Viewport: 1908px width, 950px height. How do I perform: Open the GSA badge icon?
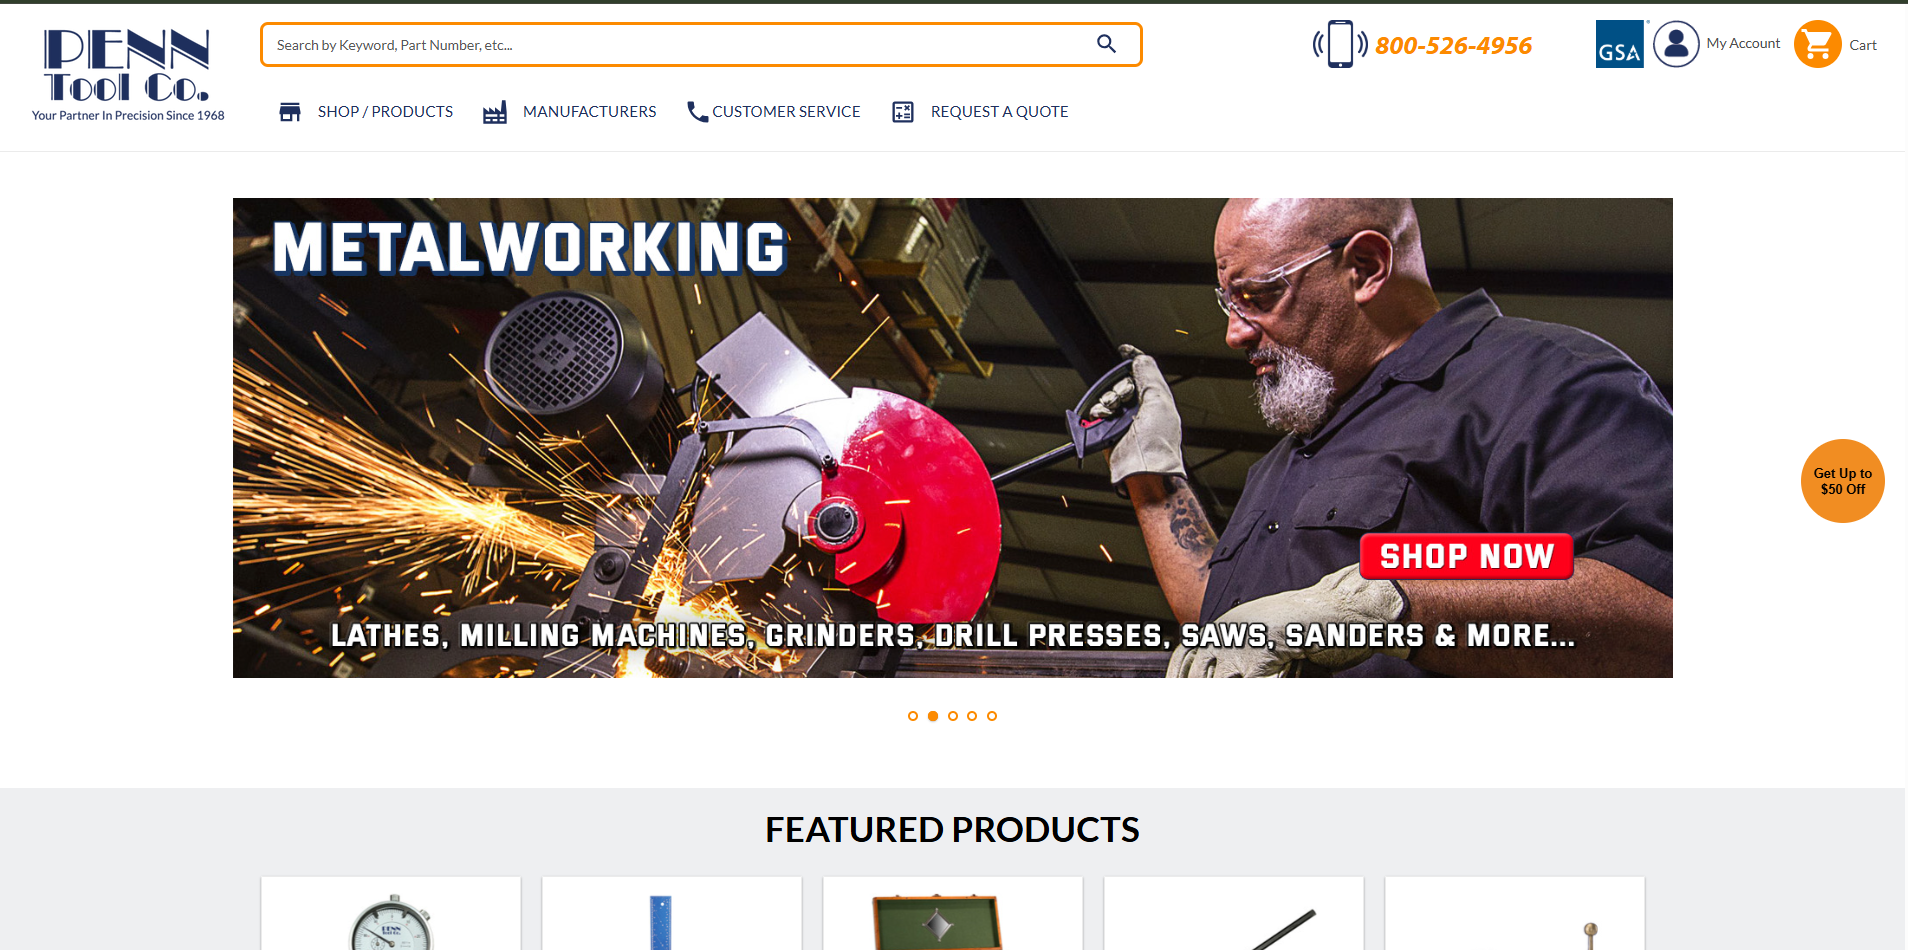point(1620,44)
